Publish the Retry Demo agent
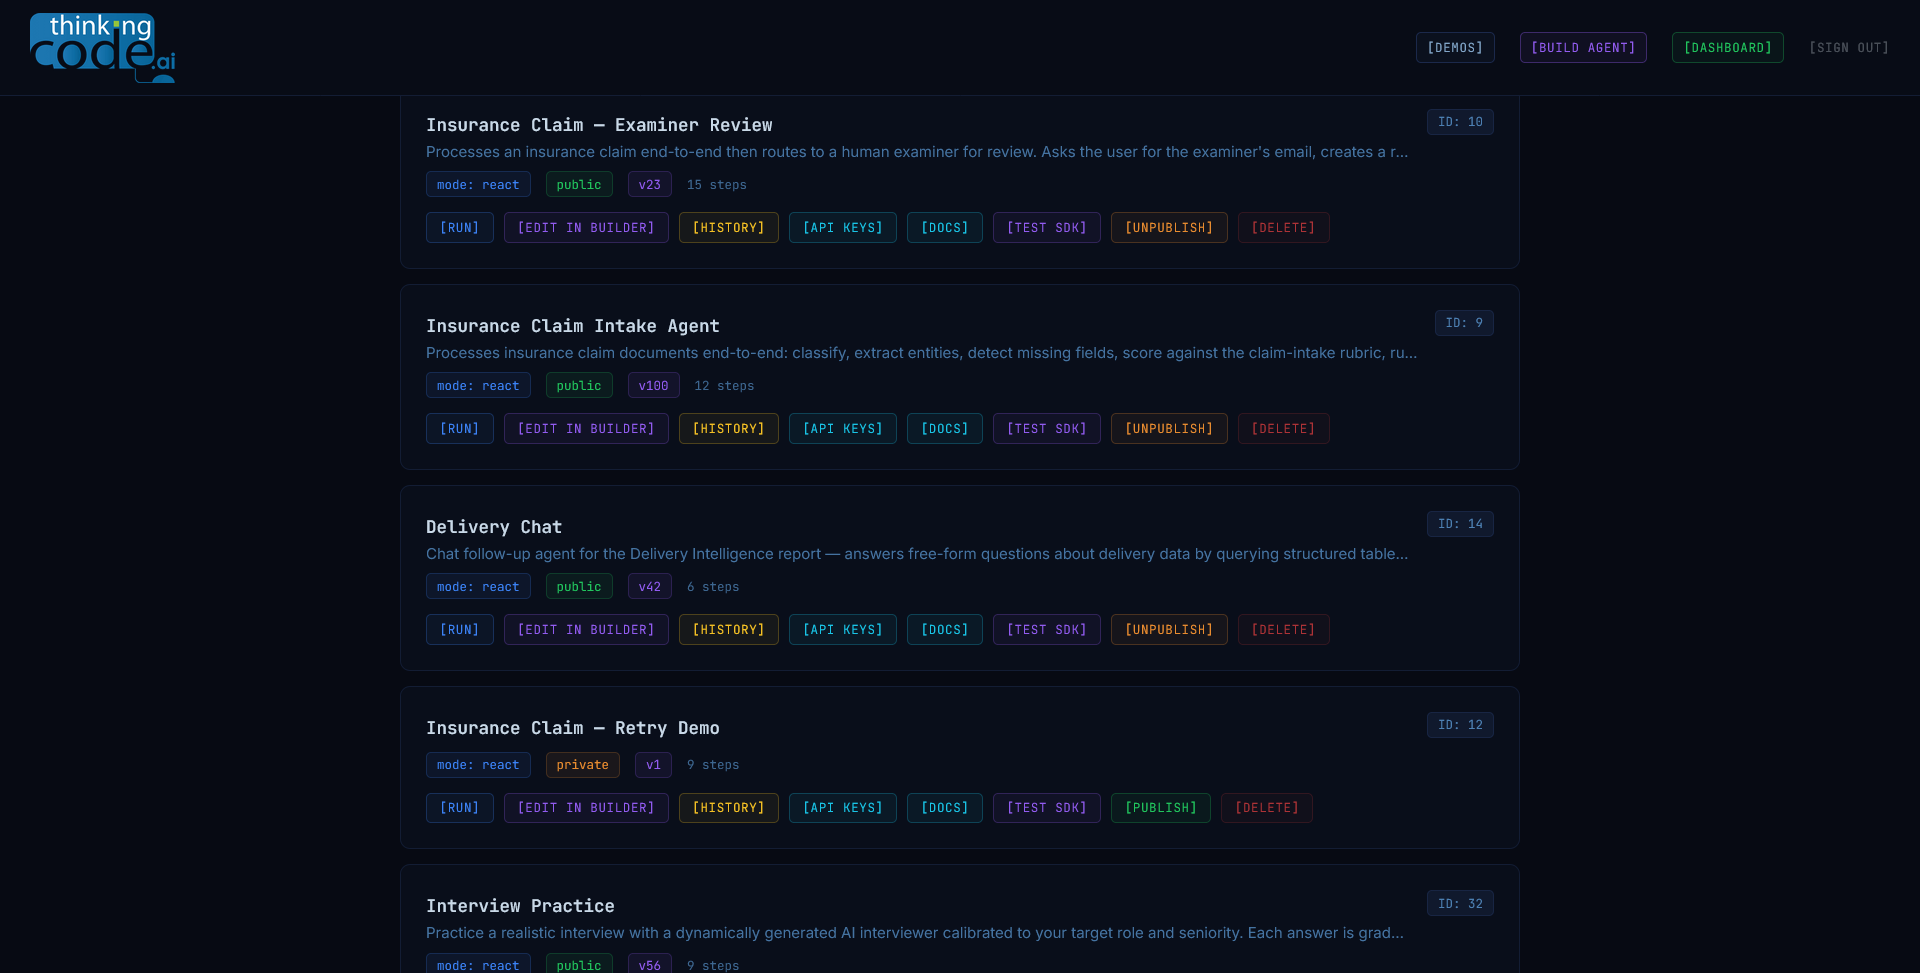This screenshot has height=973, width=1920. coord(1161,808)
